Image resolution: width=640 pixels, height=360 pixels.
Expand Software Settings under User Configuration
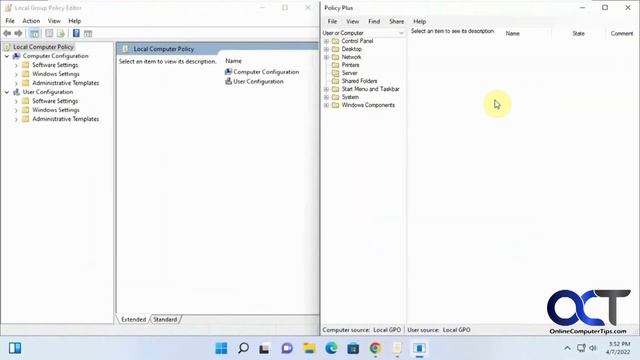coord(16,101)
